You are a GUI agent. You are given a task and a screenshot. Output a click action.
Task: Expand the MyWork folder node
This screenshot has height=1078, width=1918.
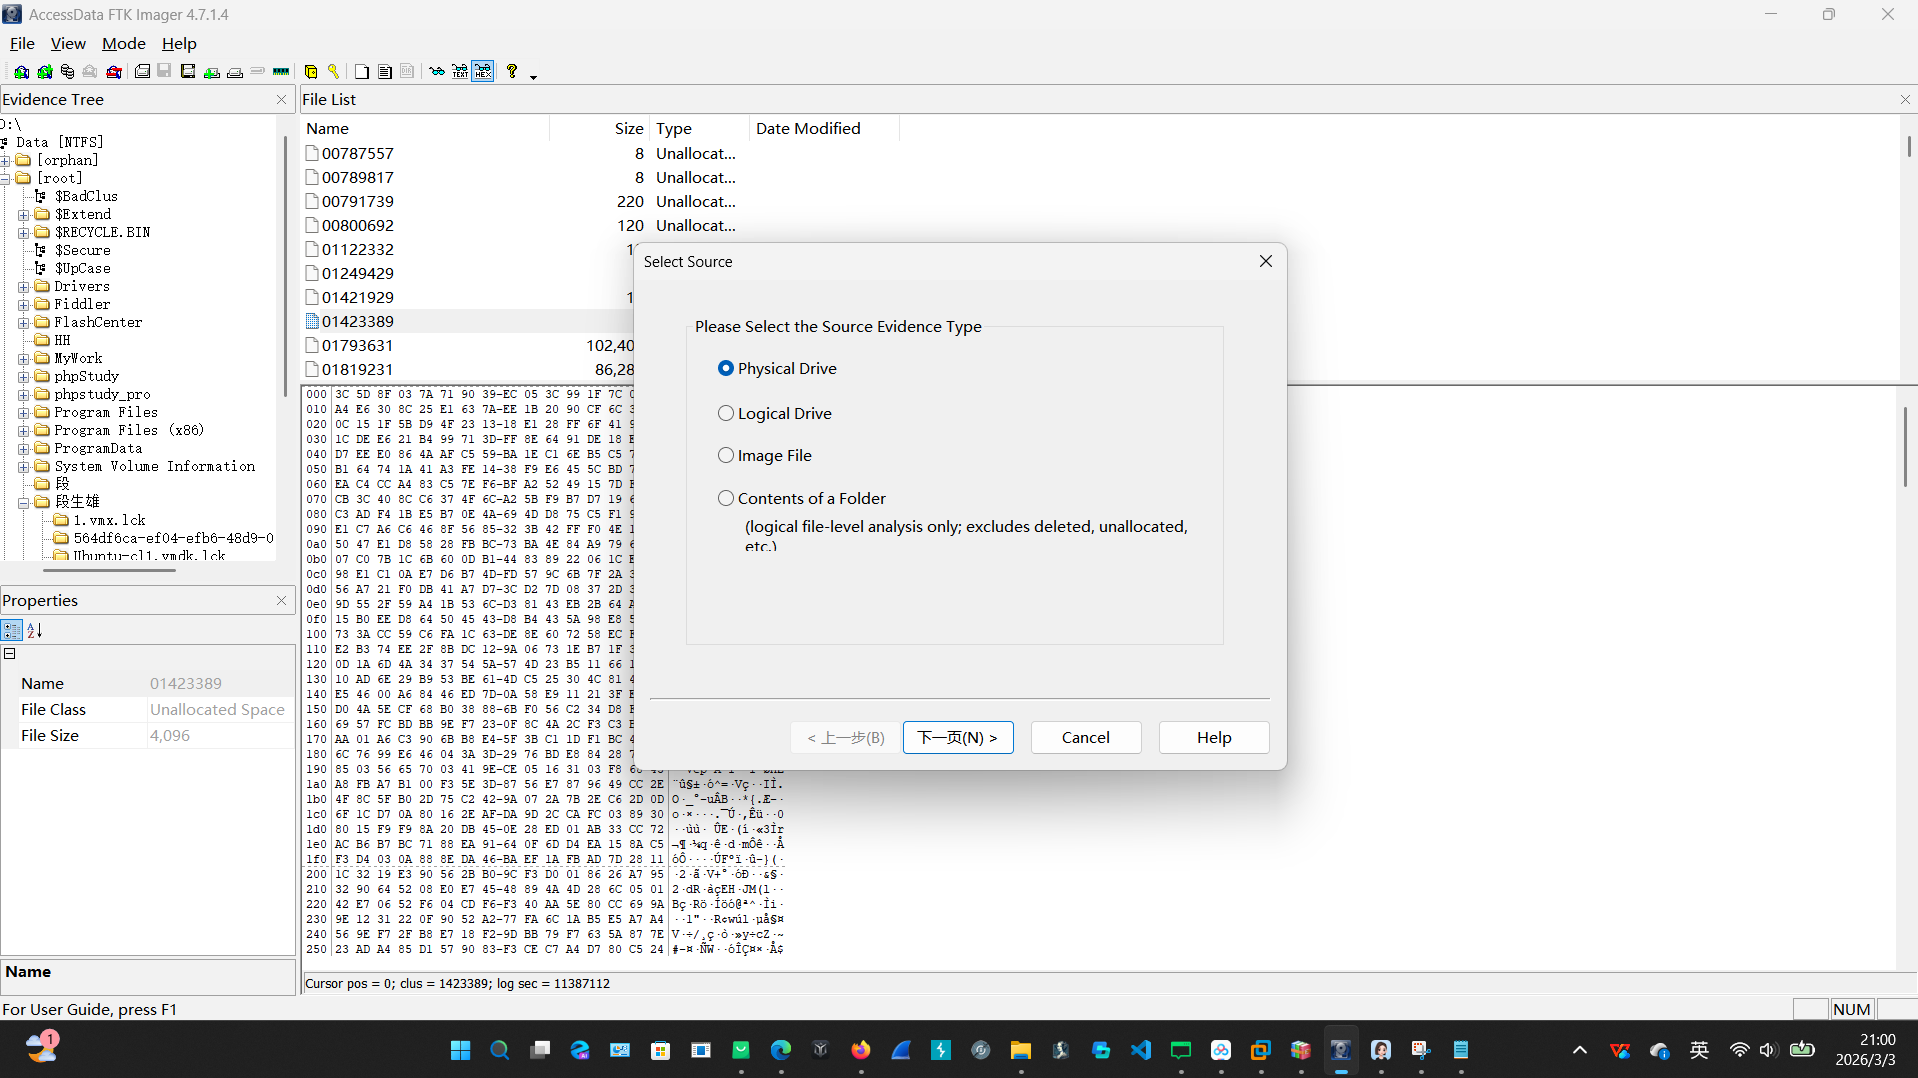point(24,359)
